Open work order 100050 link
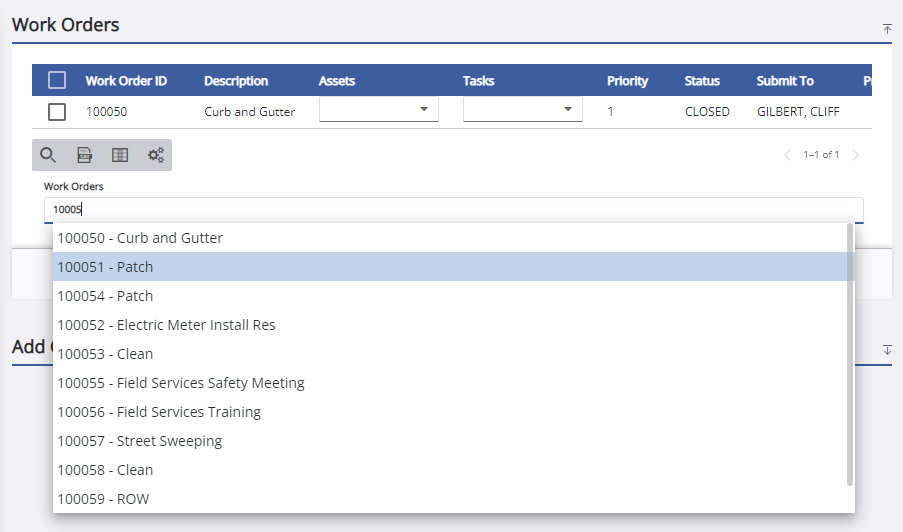The height and width of the screenshot is (532, 903). (x=106, y=112)
